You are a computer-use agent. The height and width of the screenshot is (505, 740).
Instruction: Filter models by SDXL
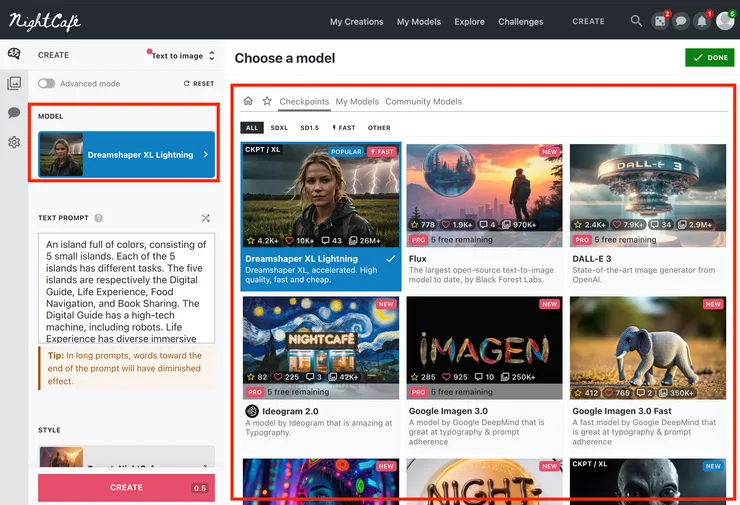(x=279, y=127)
